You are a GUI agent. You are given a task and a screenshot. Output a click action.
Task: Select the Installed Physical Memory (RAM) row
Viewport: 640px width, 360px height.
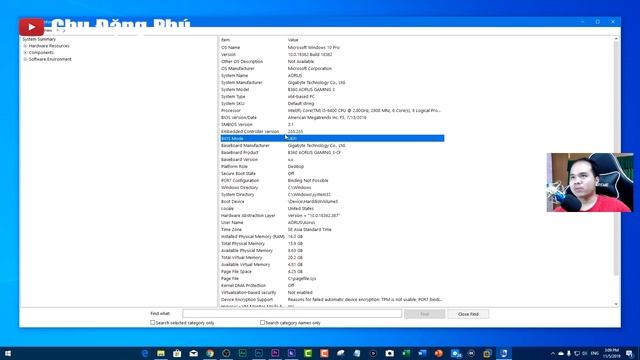click(332, 237)
